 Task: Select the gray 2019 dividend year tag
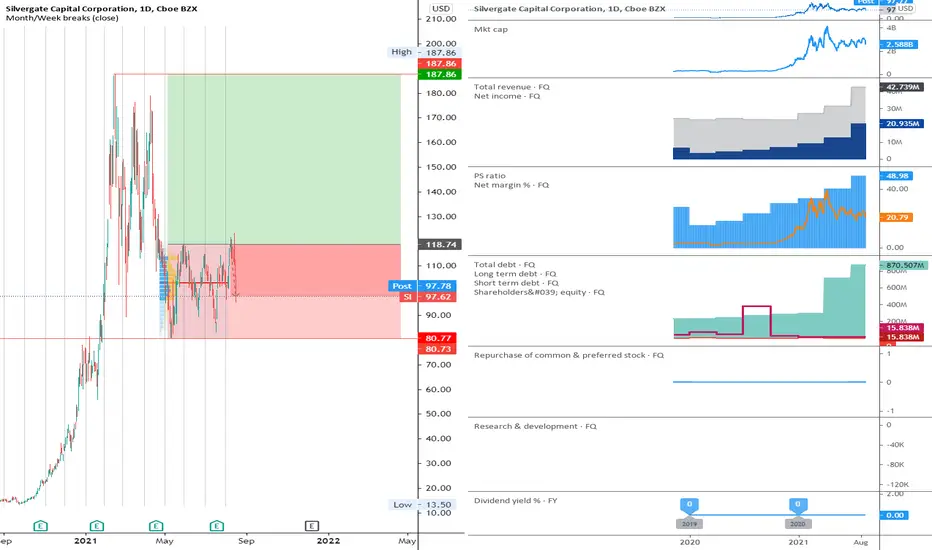click(689, 524)
